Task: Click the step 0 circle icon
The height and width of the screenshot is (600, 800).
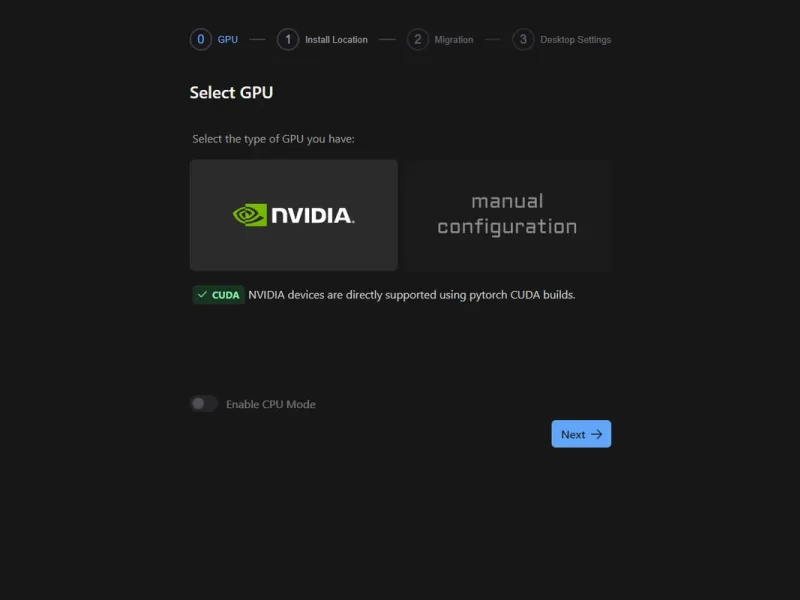Action: coord(201,39)
